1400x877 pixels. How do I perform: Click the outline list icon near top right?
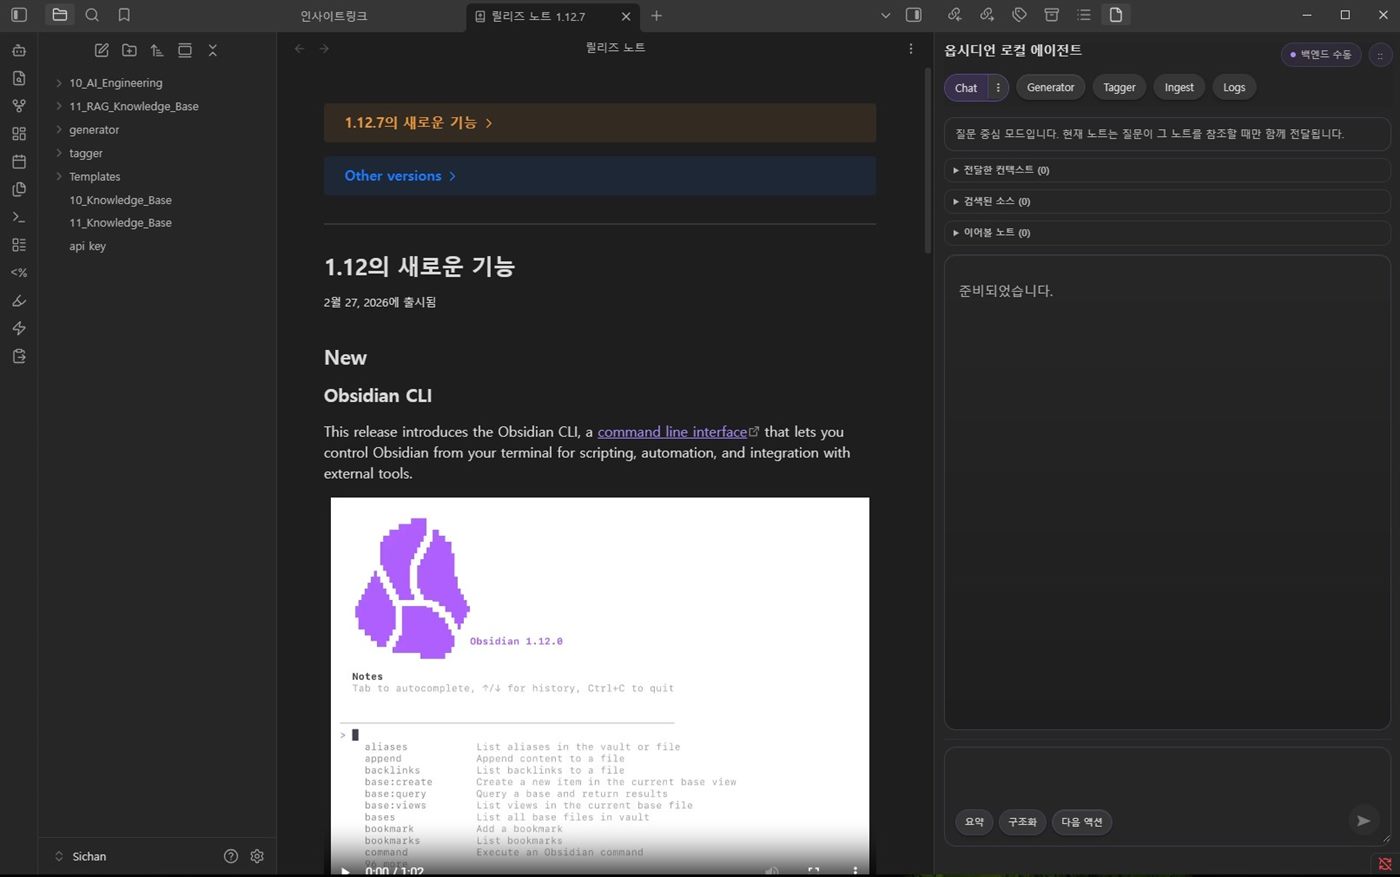[1083, 15]
